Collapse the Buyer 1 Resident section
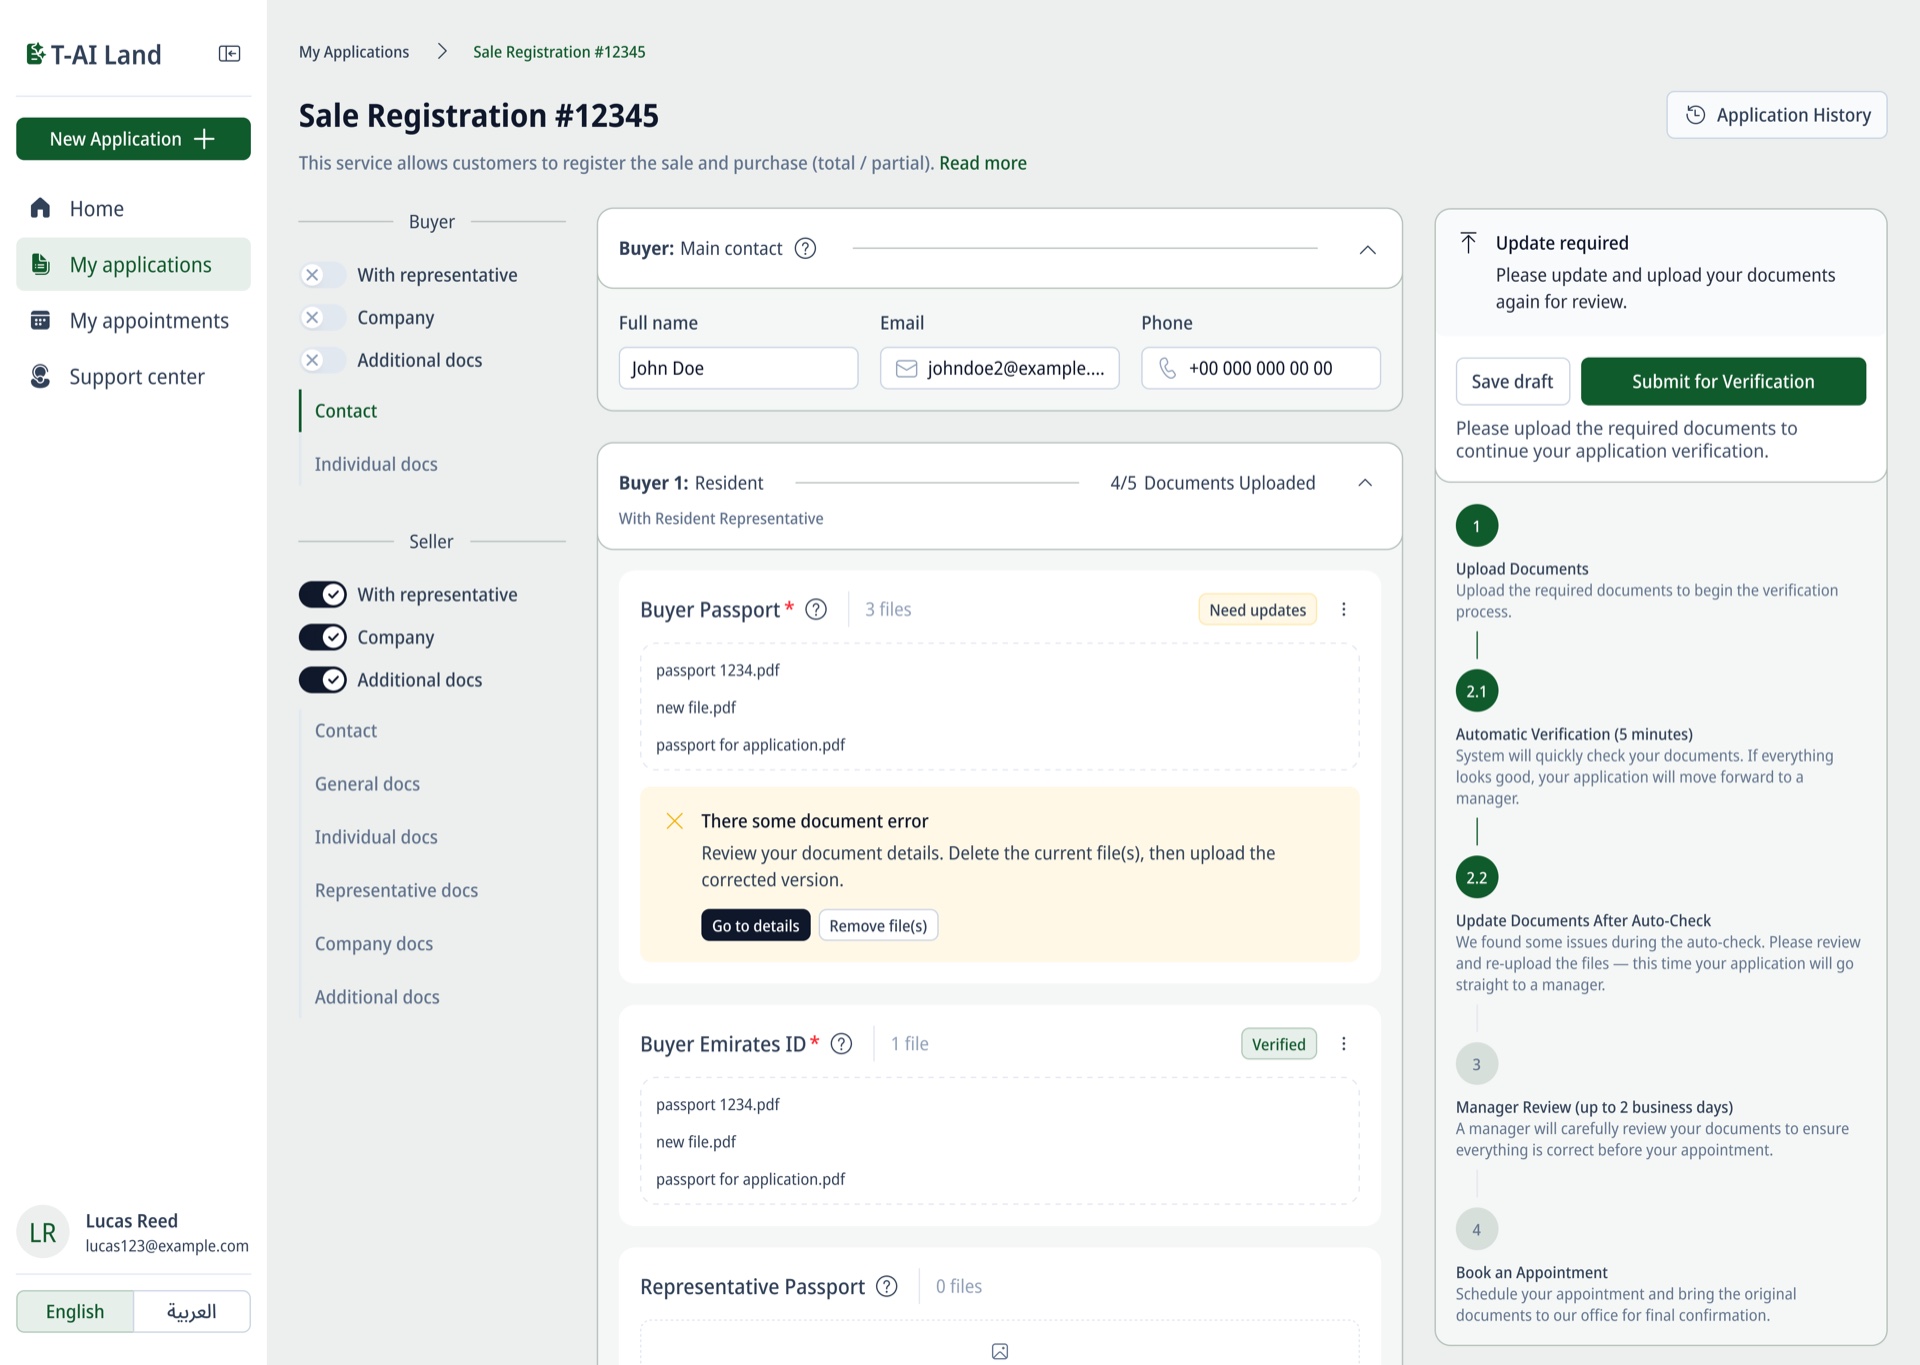 (x=1365, y=483)
